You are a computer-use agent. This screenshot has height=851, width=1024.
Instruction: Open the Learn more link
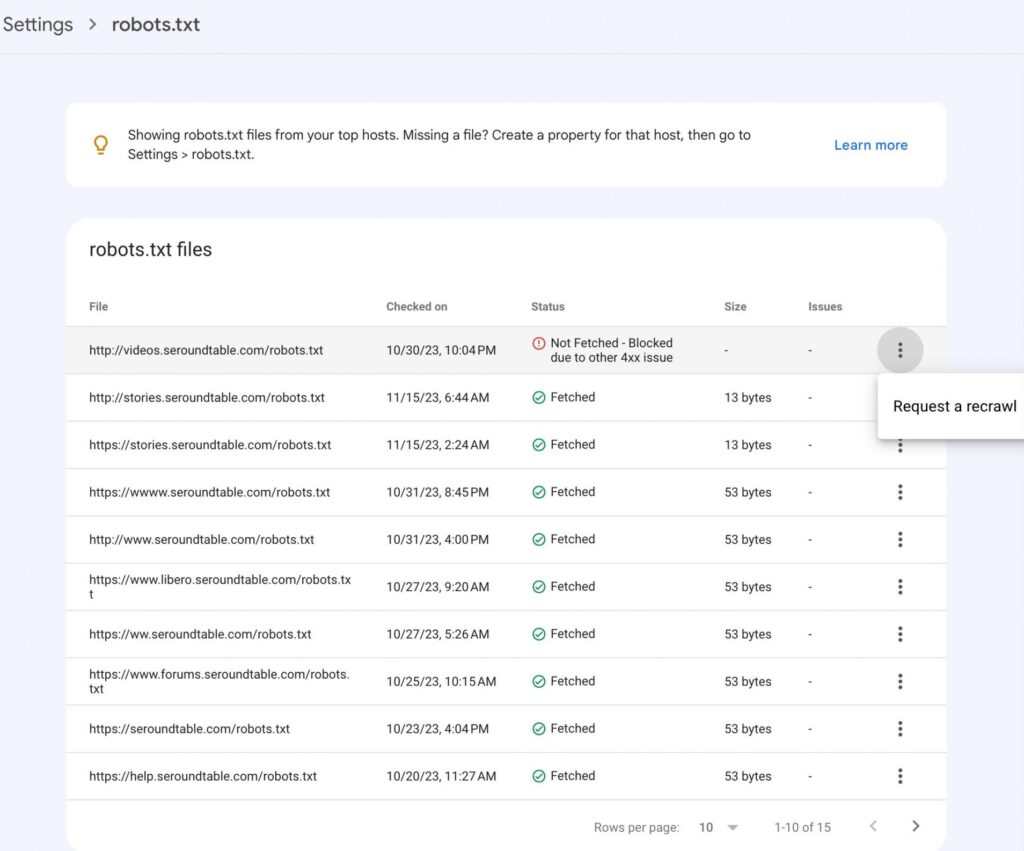(871, 145)
